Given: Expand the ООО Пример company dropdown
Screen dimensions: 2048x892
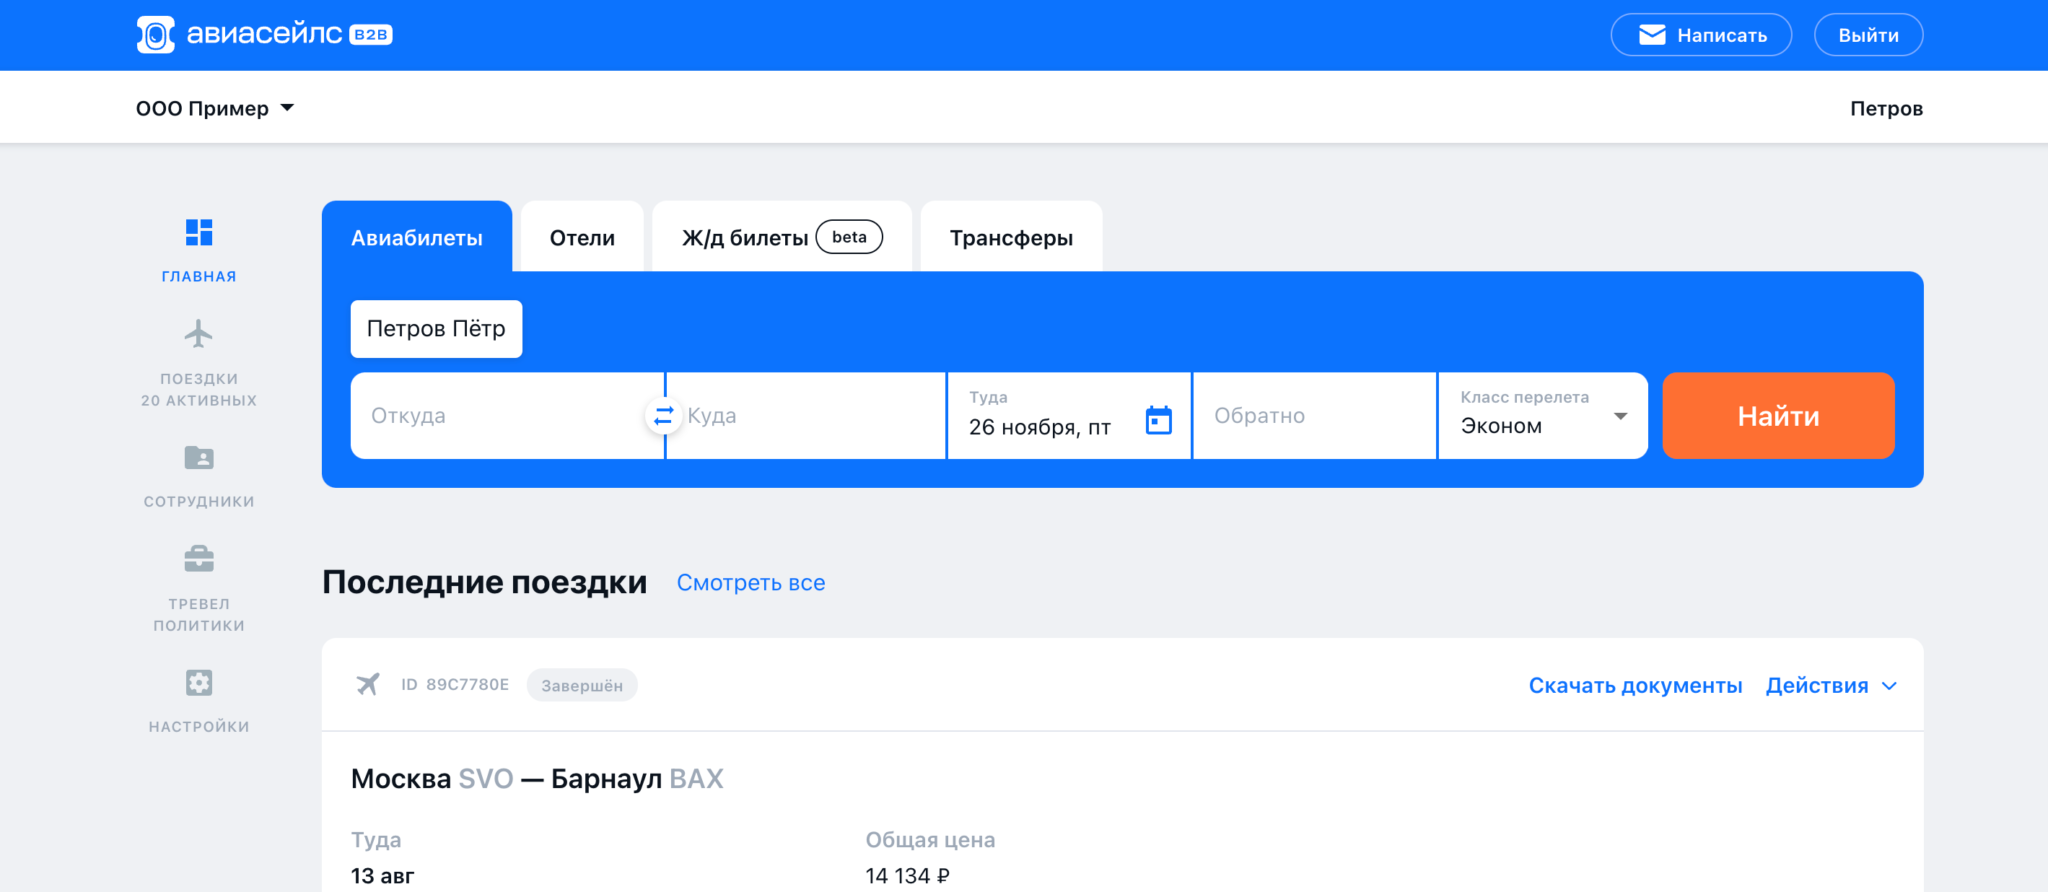Looking at the screenshot, I should click(215, 108).
